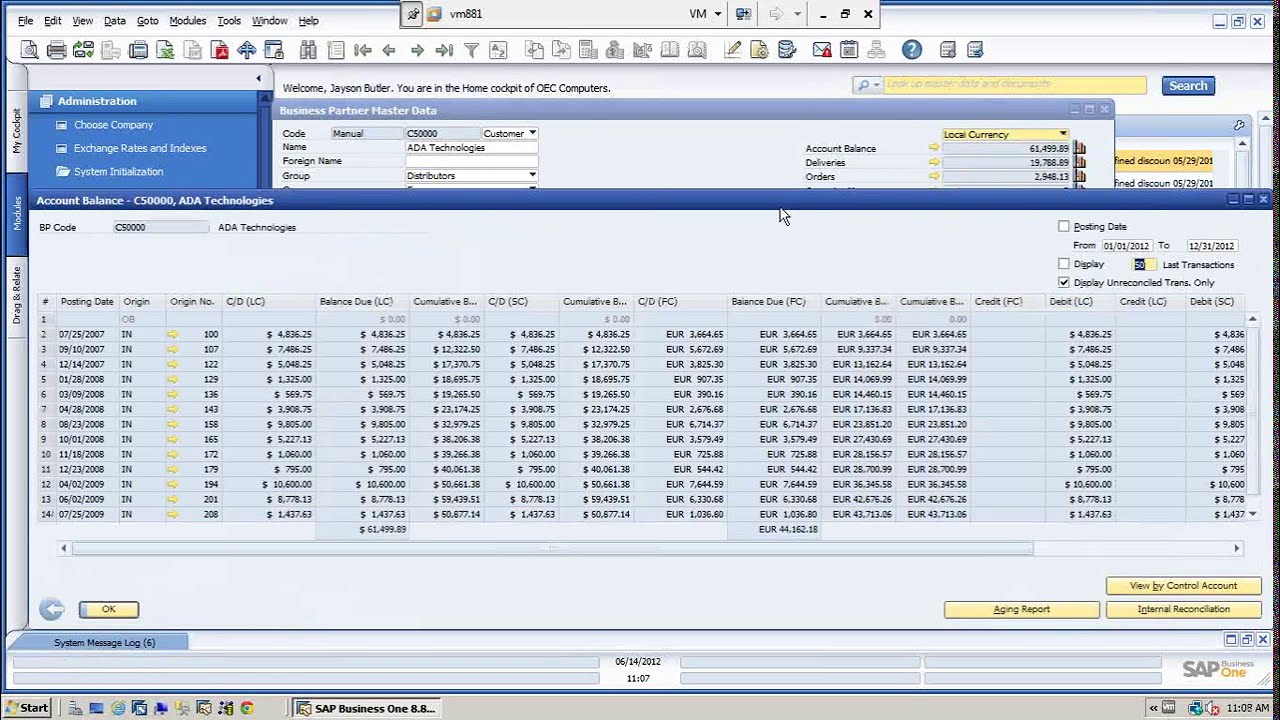Click the horizontal table scrollbar

click(552, 548)
